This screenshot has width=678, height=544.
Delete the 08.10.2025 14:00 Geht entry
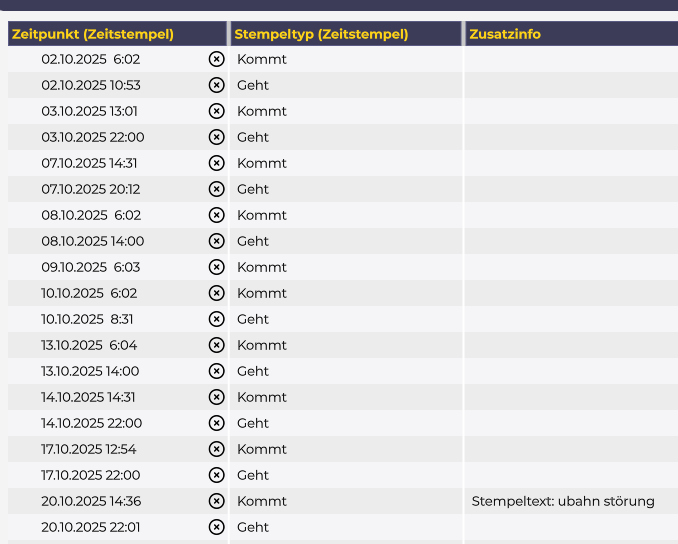(216, 241)
